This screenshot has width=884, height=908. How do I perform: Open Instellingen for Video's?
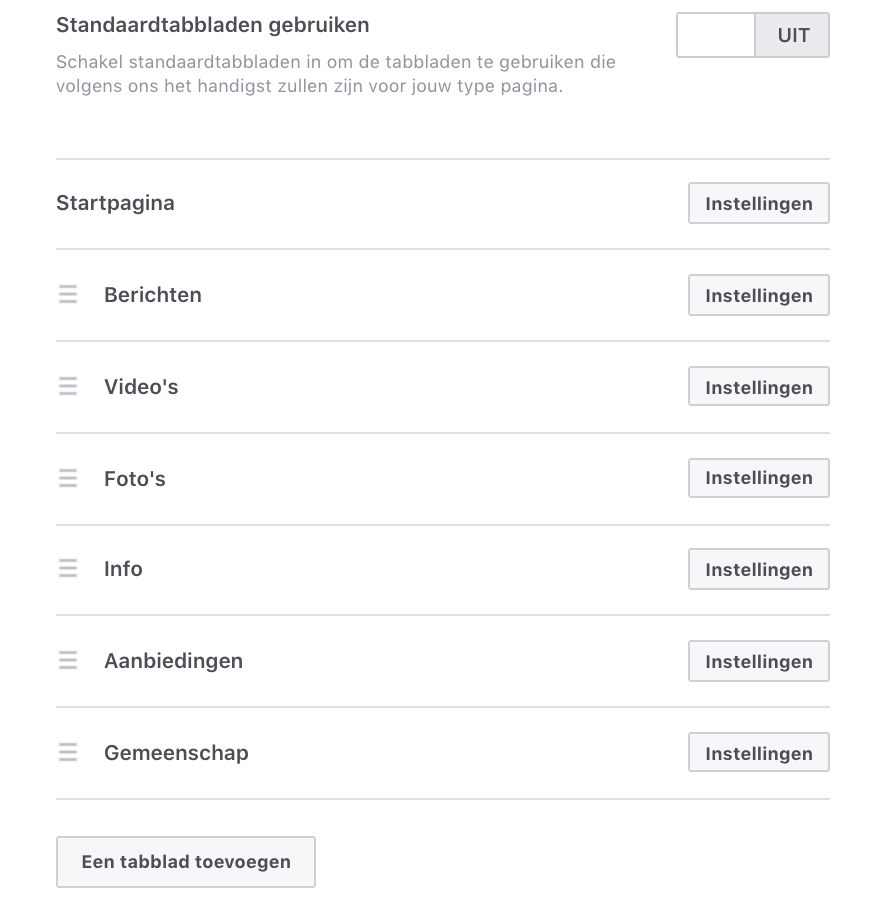tap(758, 386)
